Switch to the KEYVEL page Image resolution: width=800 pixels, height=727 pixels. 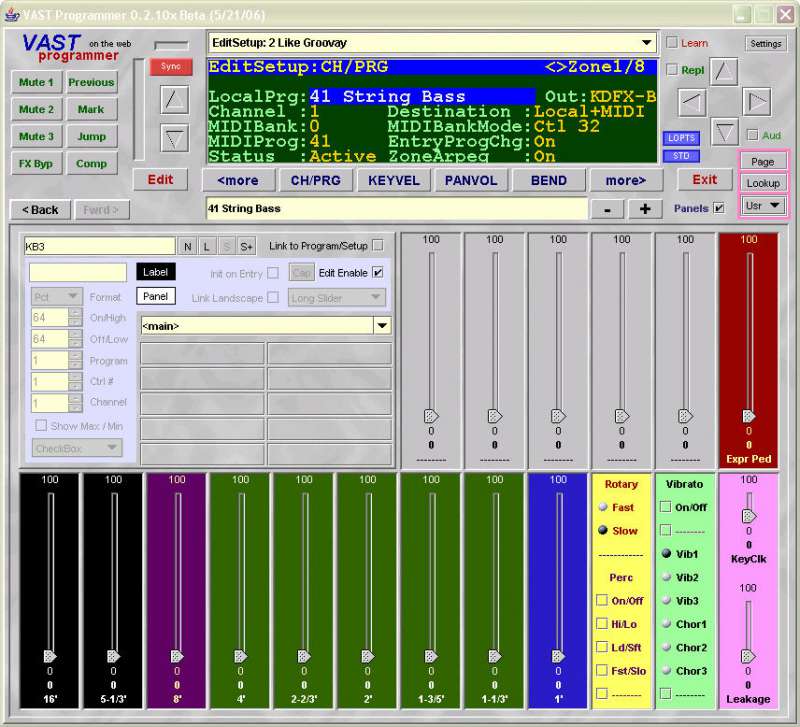point(394,180)
